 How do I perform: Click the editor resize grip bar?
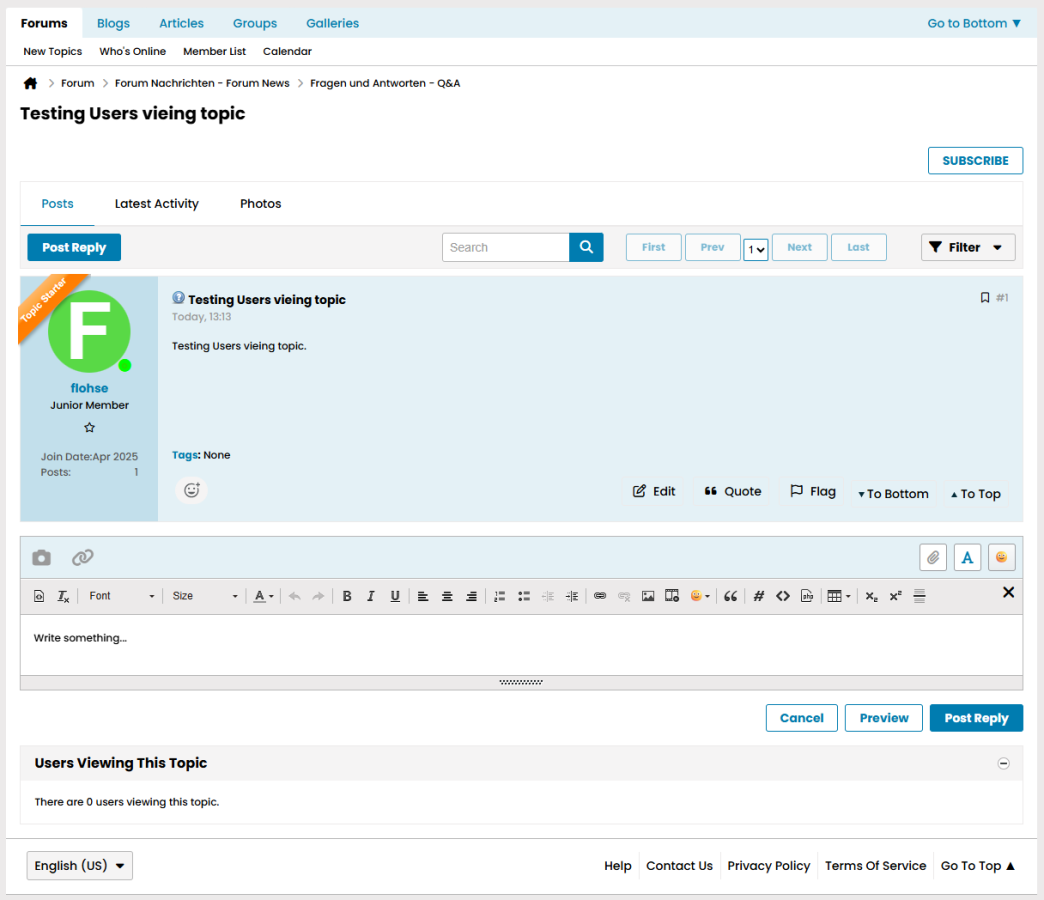521,682
